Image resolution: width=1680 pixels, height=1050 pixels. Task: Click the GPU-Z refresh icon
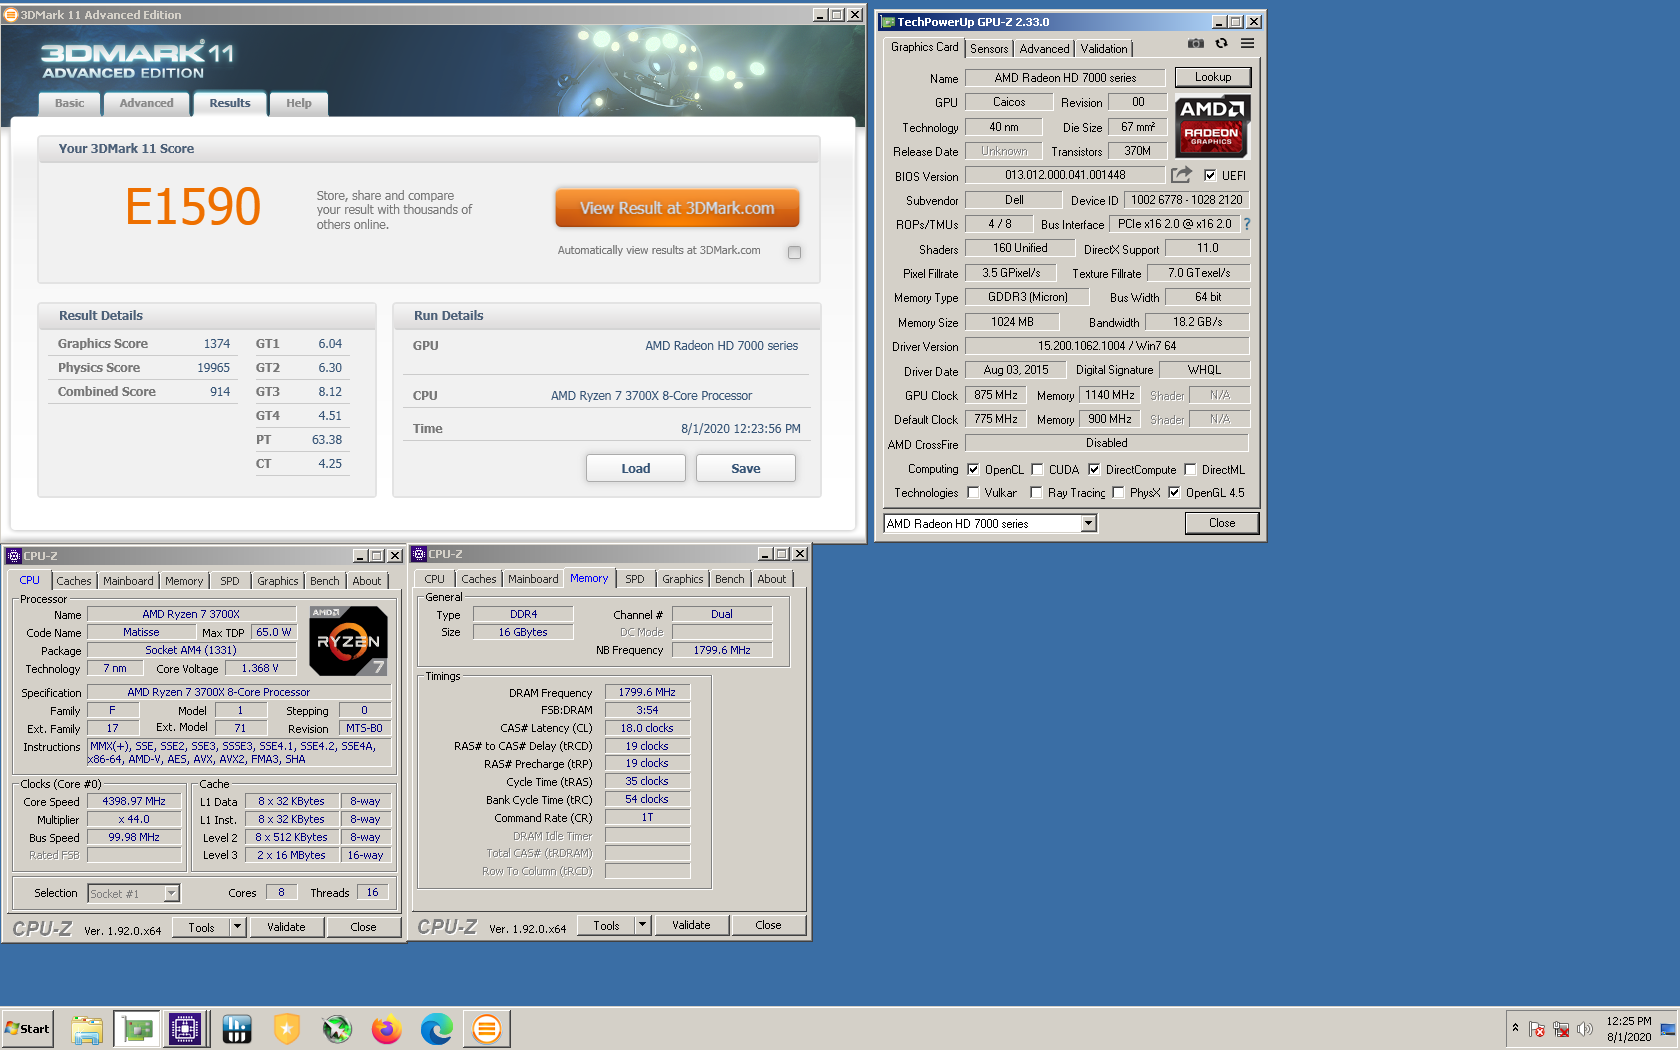1221,44
